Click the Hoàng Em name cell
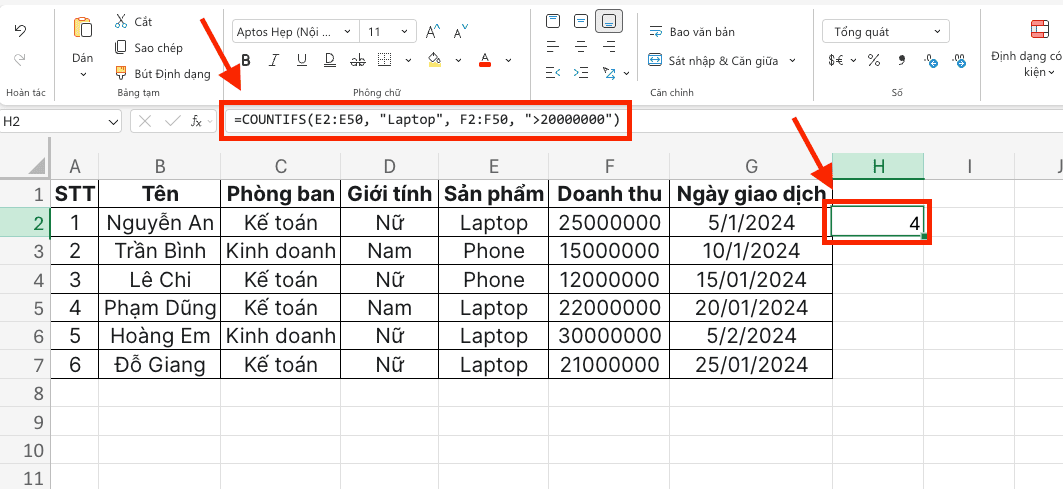The image size is (1063, 489). coord(160,336)
